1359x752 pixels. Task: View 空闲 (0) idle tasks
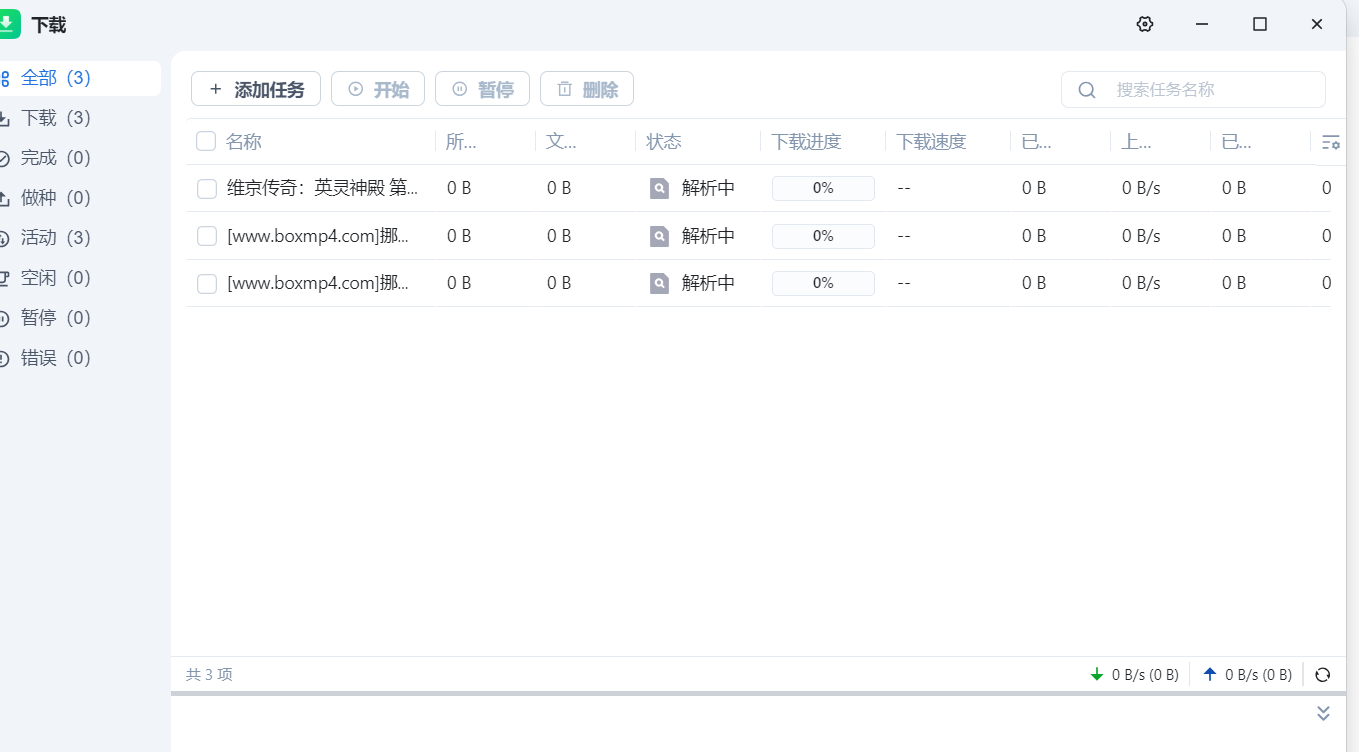[x=78, y=278]
